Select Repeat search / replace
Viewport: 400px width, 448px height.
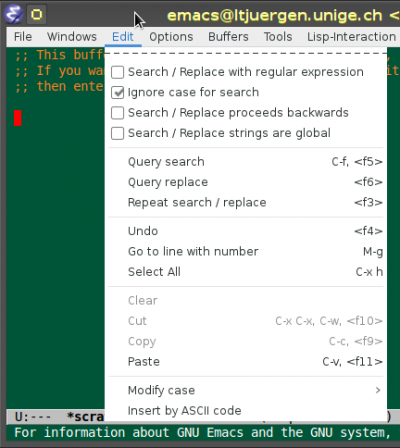(246, 202)
